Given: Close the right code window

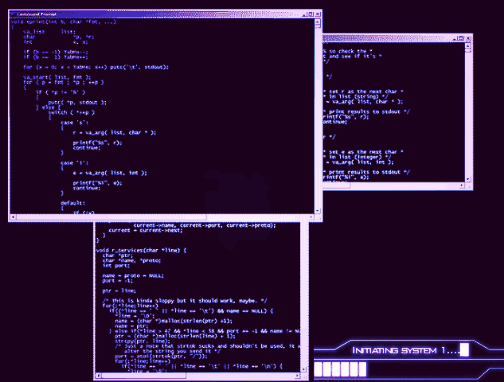Looking at the screenshot, I should tap(468, 38).
